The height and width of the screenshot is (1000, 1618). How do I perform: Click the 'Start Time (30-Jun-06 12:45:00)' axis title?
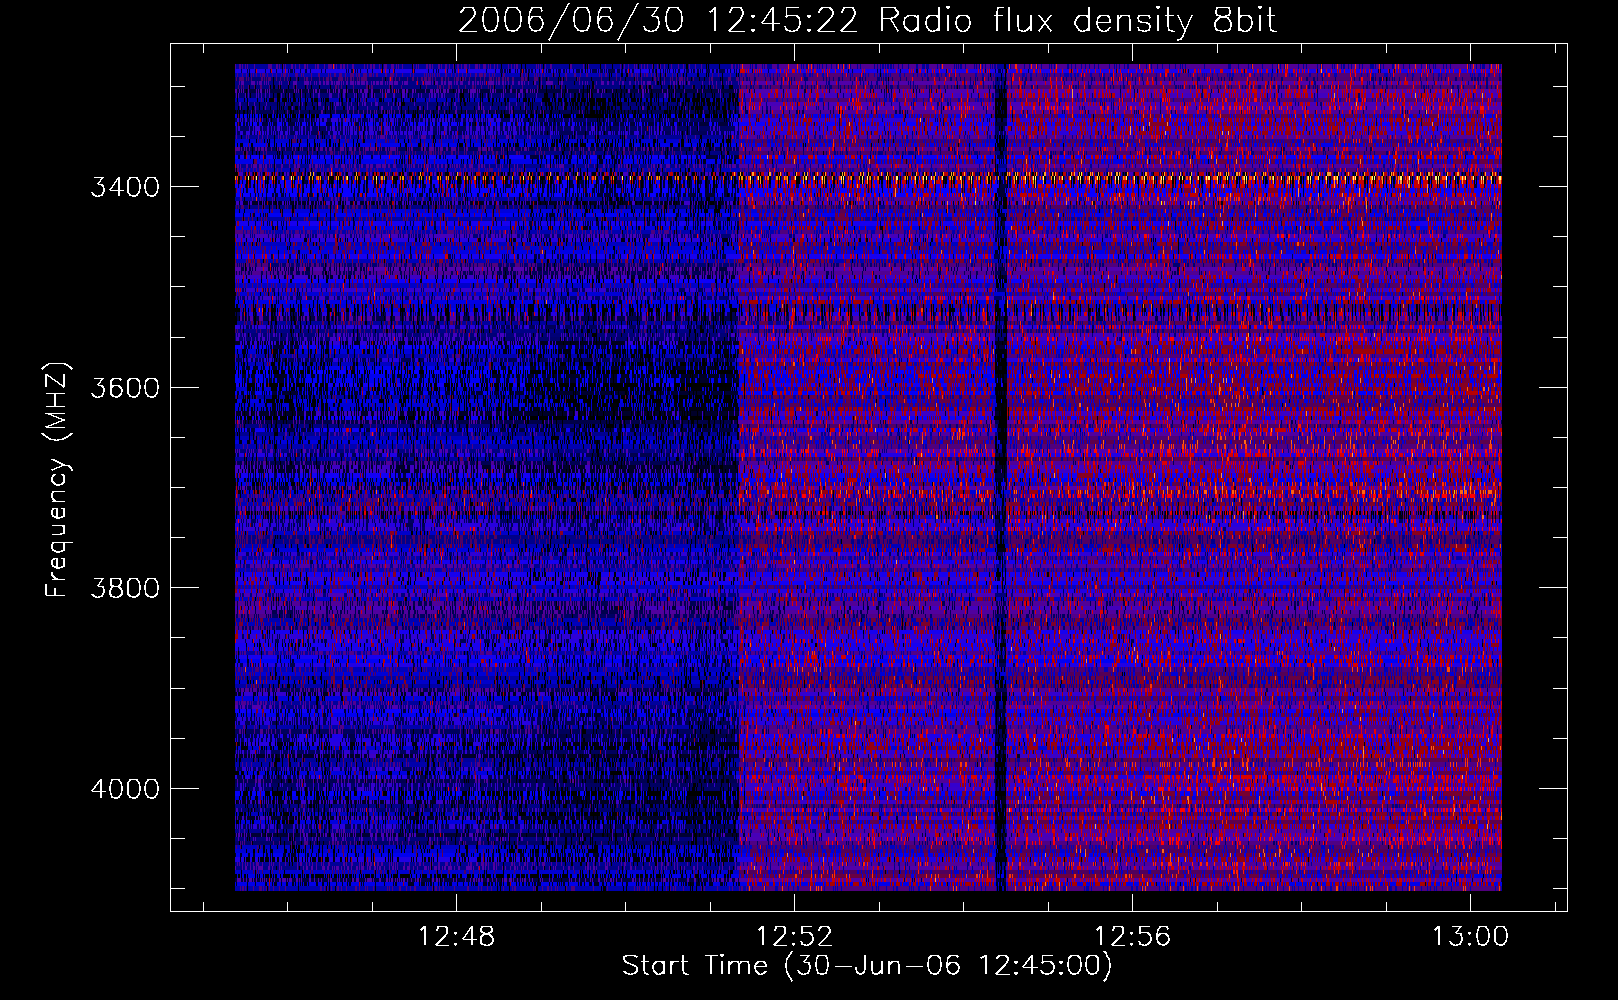(x=867, y=966)
